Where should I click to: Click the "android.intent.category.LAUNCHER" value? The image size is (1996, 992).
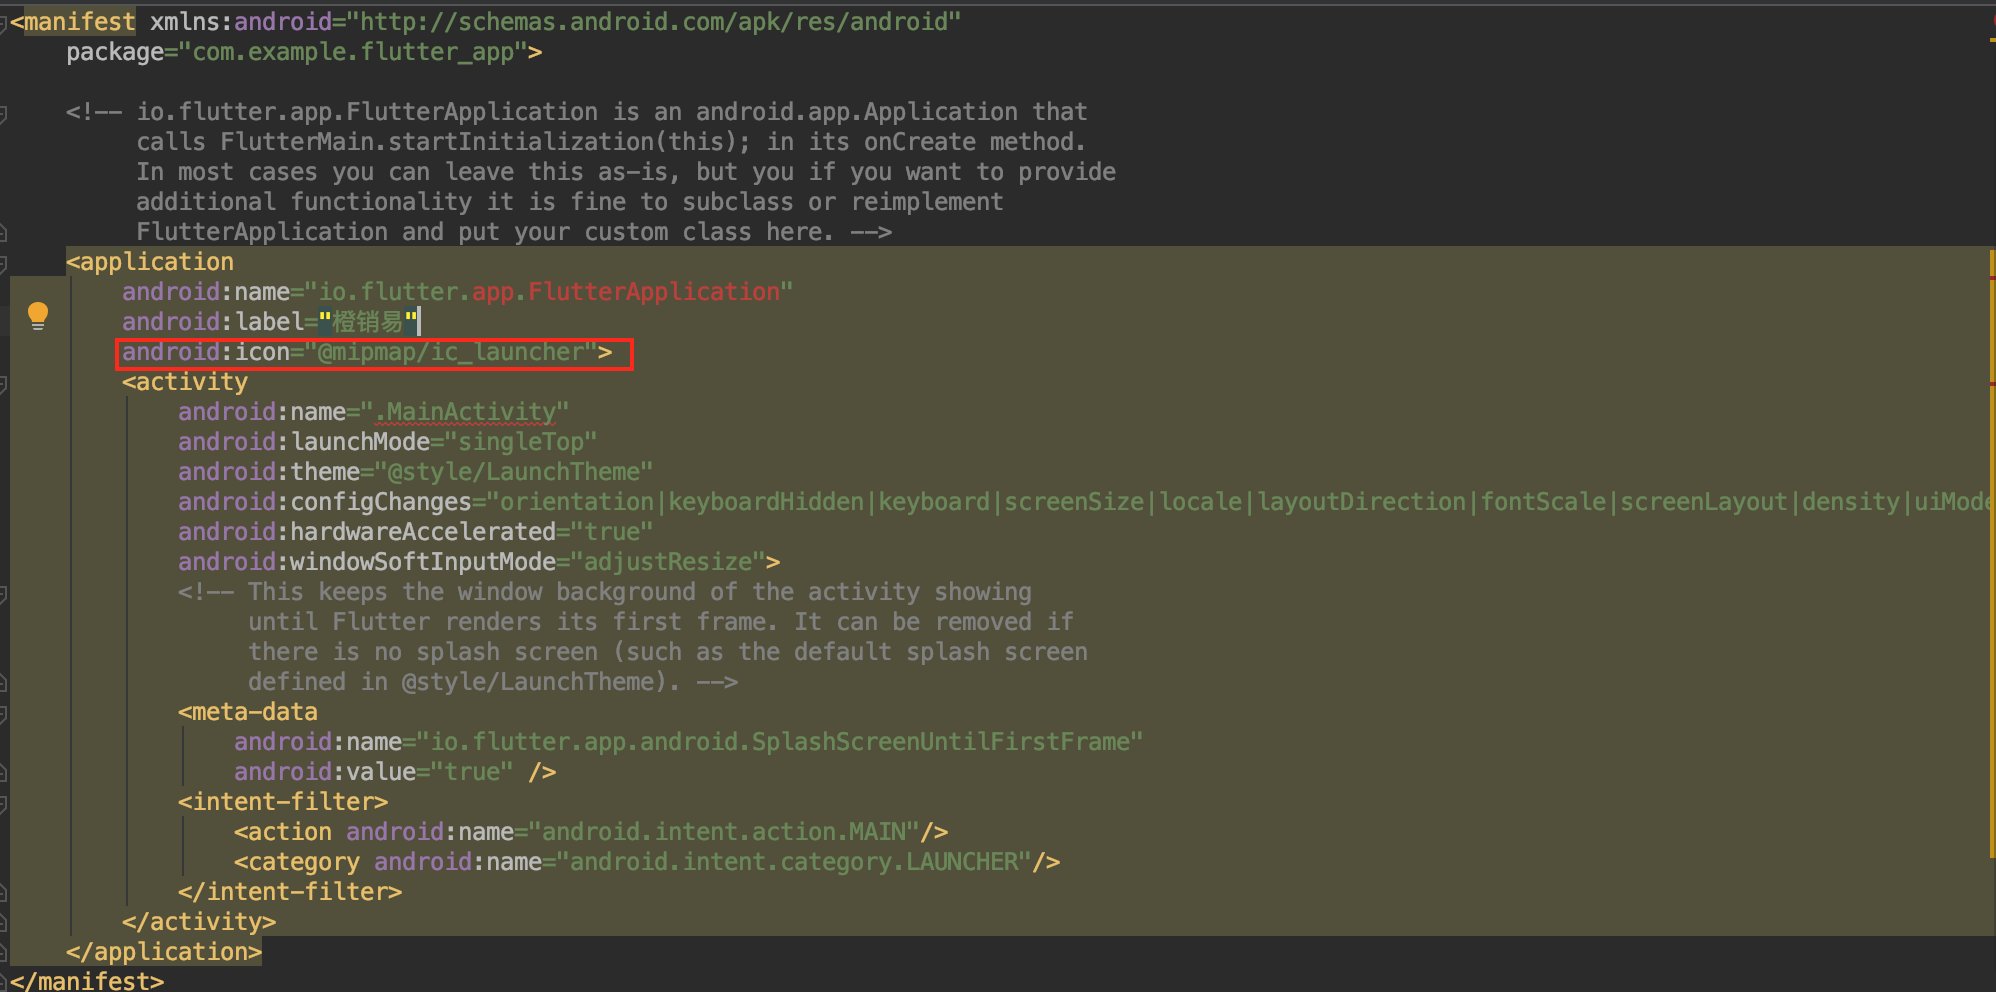(x=794, y=862)
